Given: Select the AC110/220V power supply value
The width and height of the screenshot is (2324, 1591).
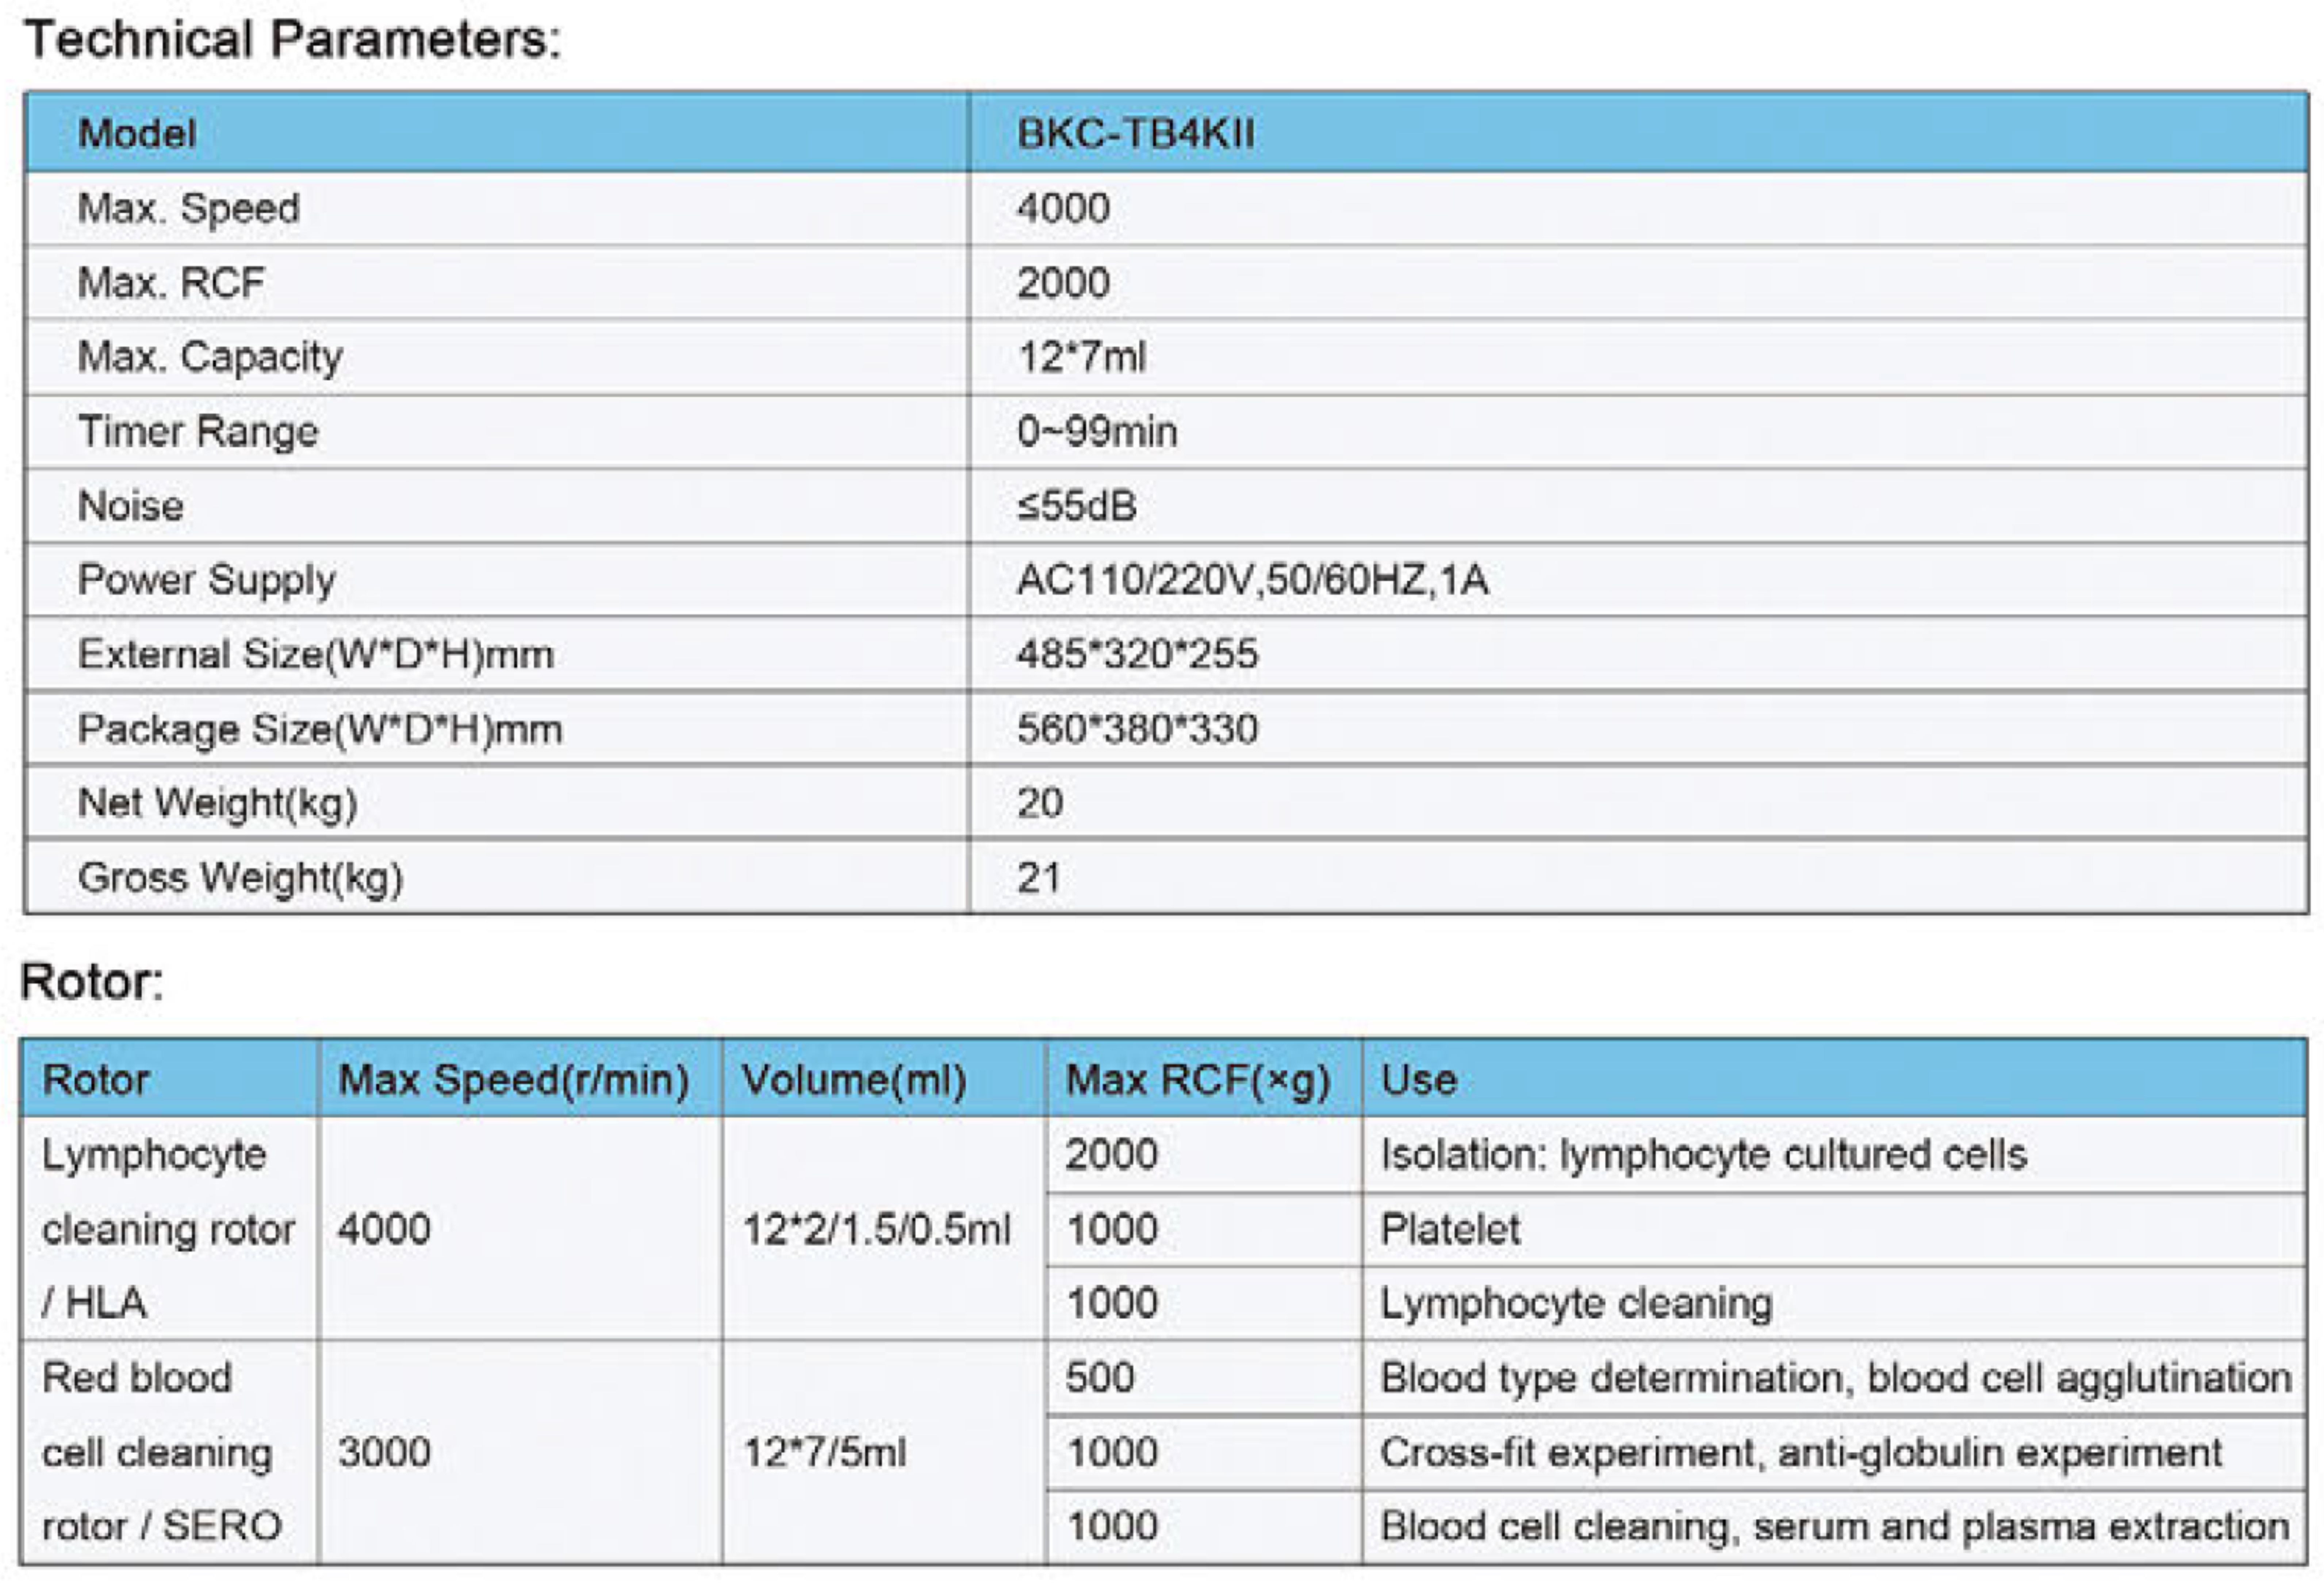Looking at the screenshot, I should point(1252,580).
